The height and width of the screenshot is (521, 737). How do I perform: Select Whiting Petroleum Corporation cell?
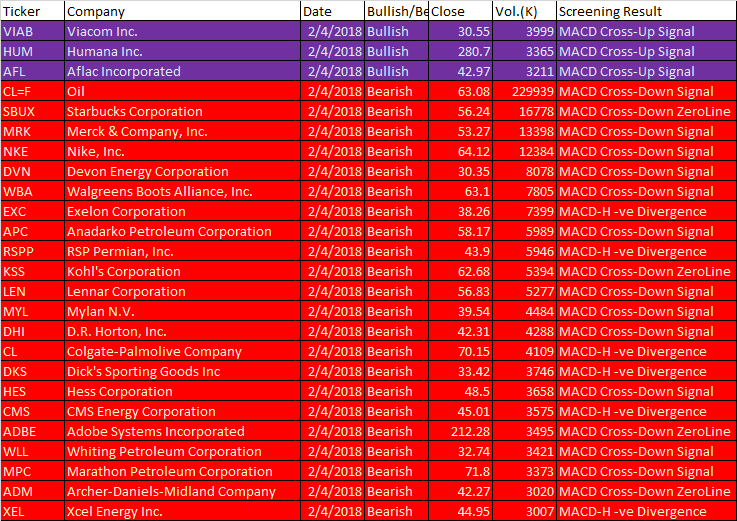pyautogui.click(x=182, y=451)
